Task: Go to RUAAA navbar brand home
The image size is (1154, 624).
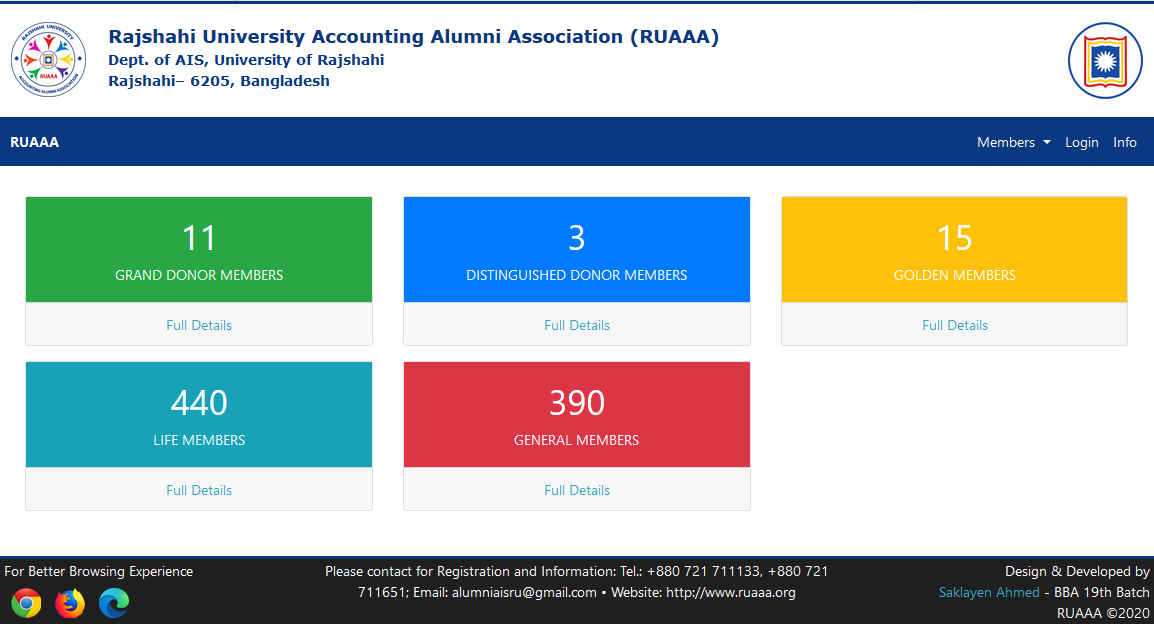Action: [x=35, y=142]
